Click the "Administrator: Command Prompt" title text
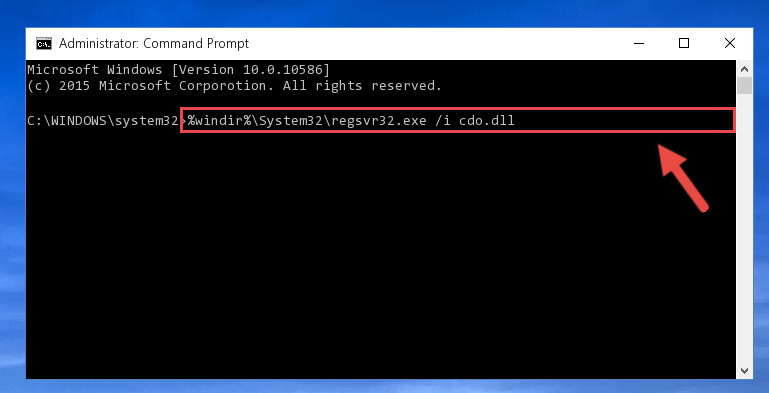The image size is (769, 393). coord(154,44)
